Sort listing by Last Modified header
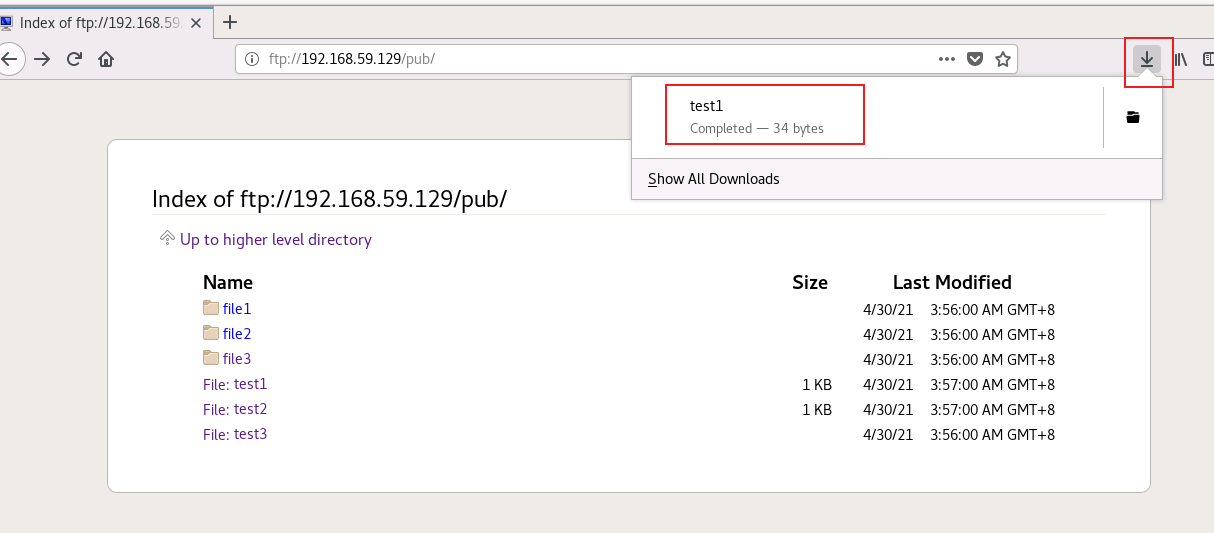Viewport: 1214px width, 533px height. coord(952,282)
